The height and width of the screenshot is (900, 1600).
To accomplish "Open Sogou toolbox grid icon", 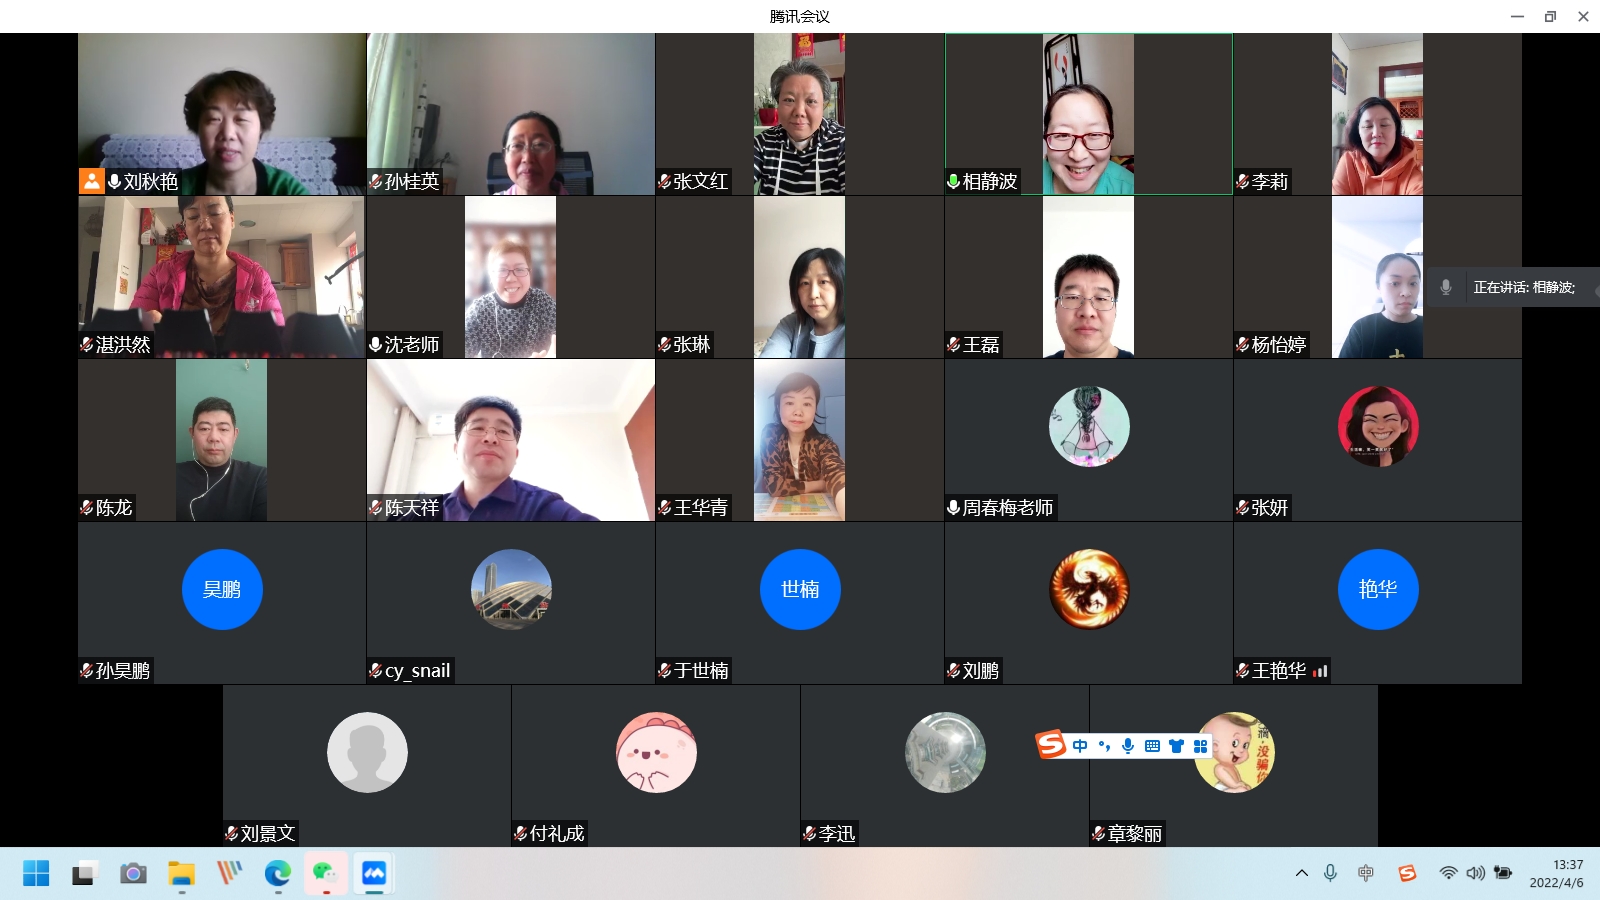I will tap(1200, 746).
